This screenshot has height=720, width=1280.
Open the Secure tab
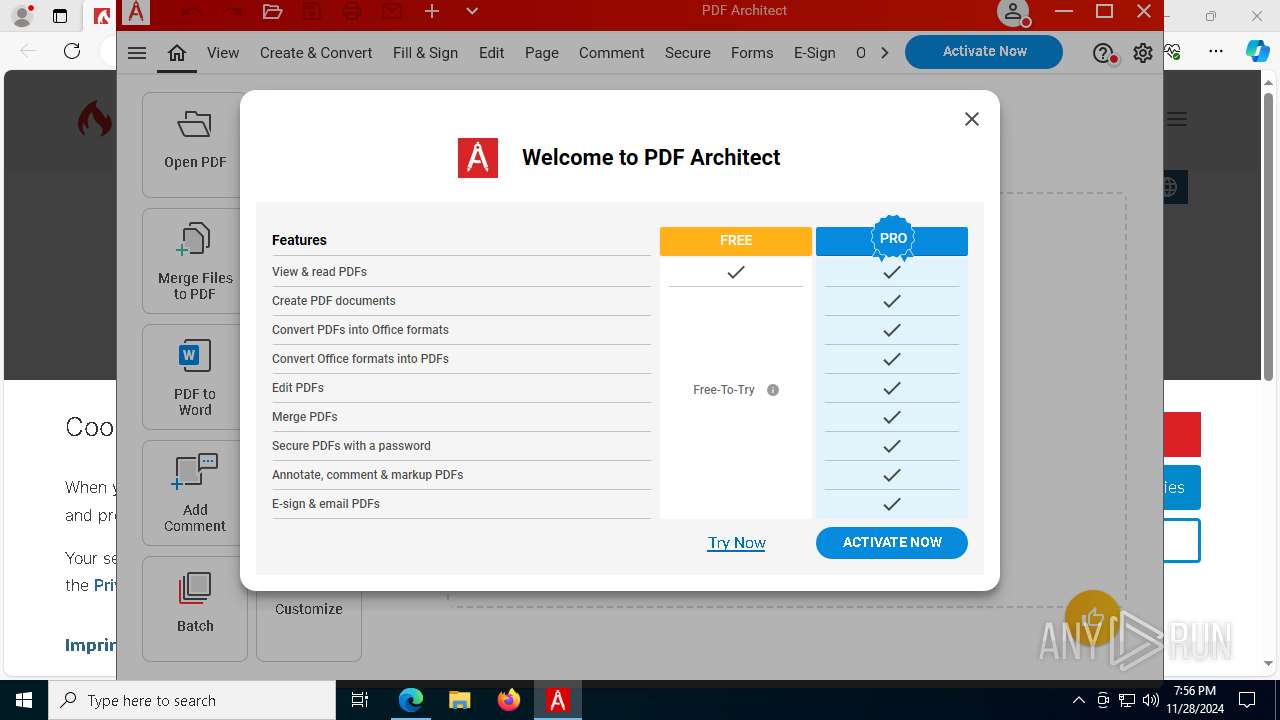[688, 53]
